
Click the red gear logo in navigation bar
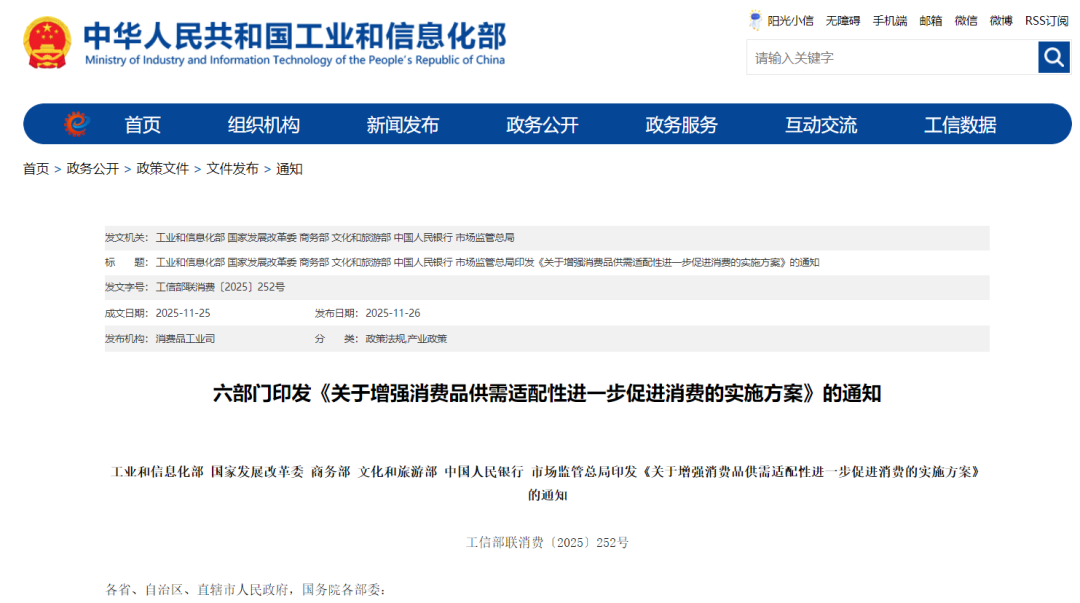click(x=76, y=124)
